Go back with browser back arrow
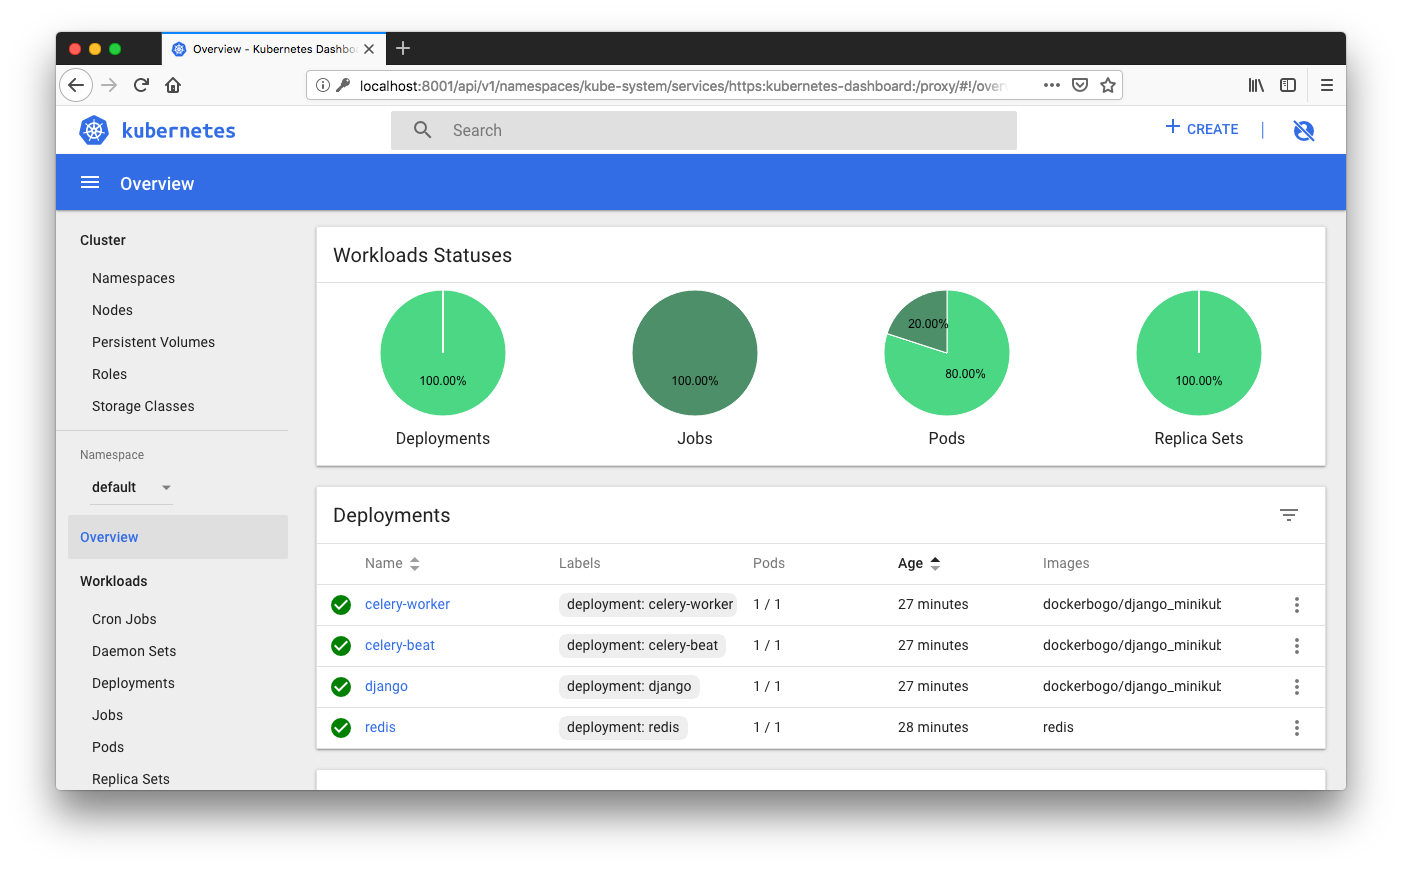This screenshot has height=870, width=1402. click(76, 85)
